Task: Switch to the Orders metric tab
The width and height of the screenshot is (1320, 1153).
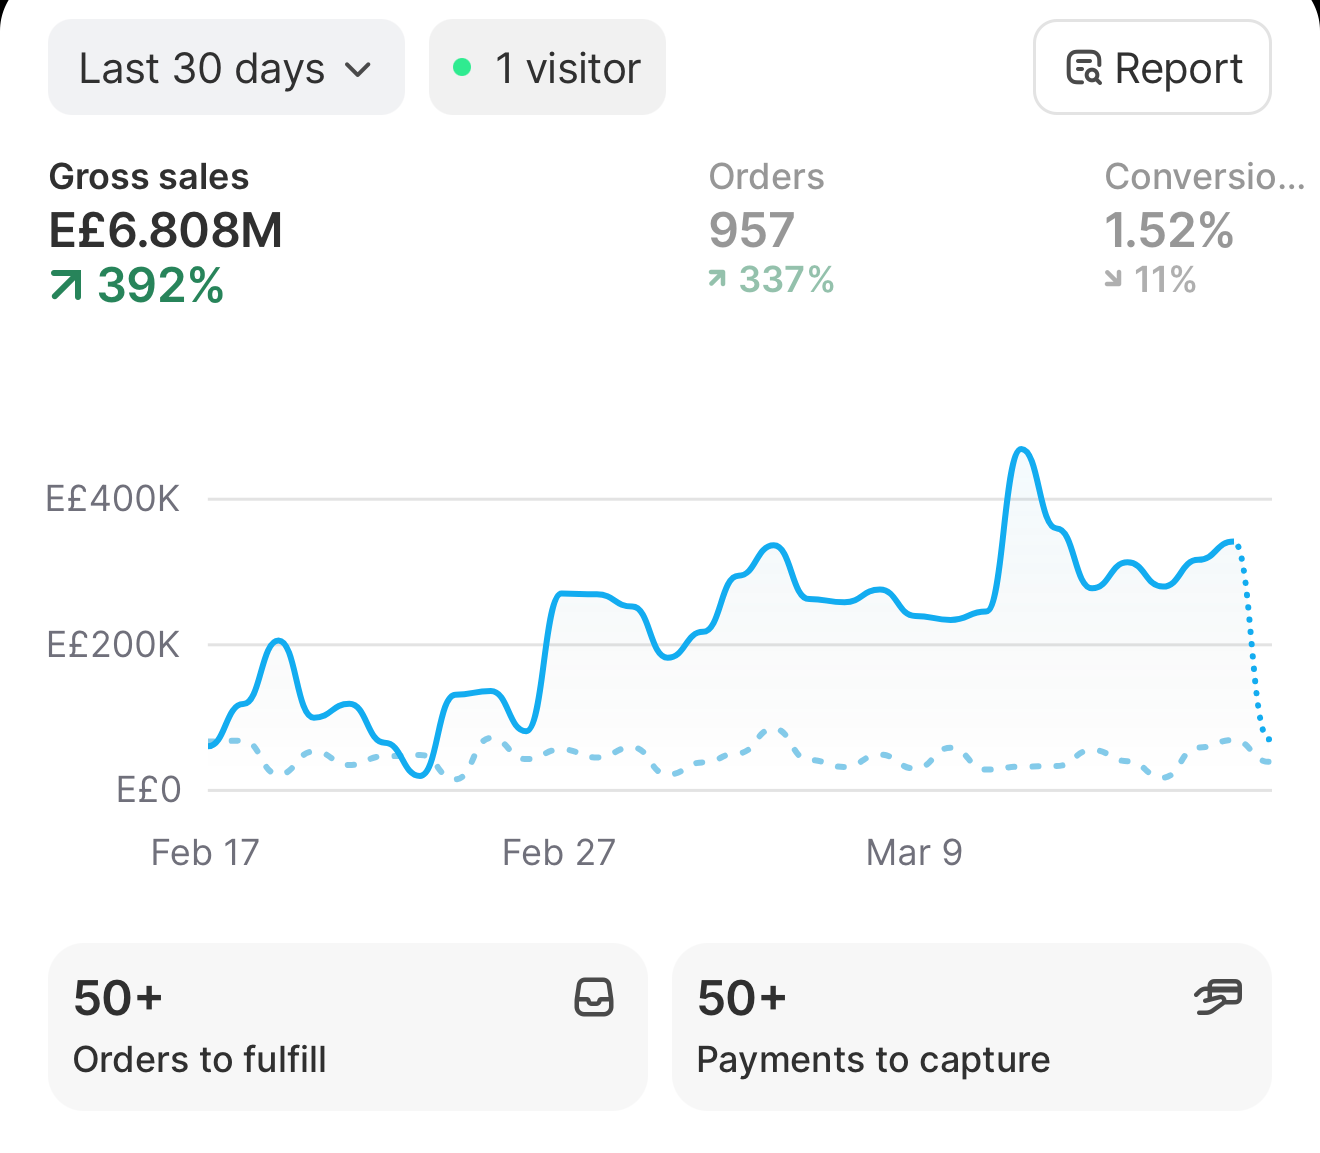Action: (771, 229)
